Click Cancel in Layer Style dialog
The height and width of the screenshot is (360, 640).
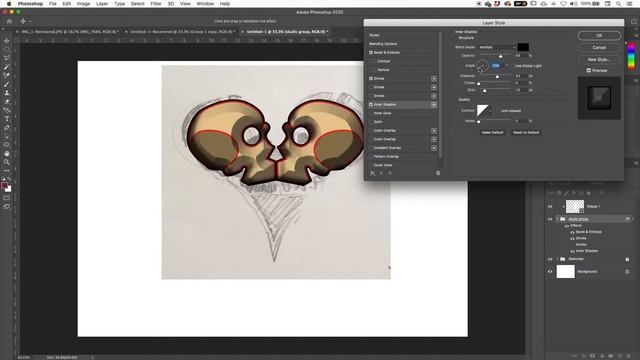pos(599,47)
